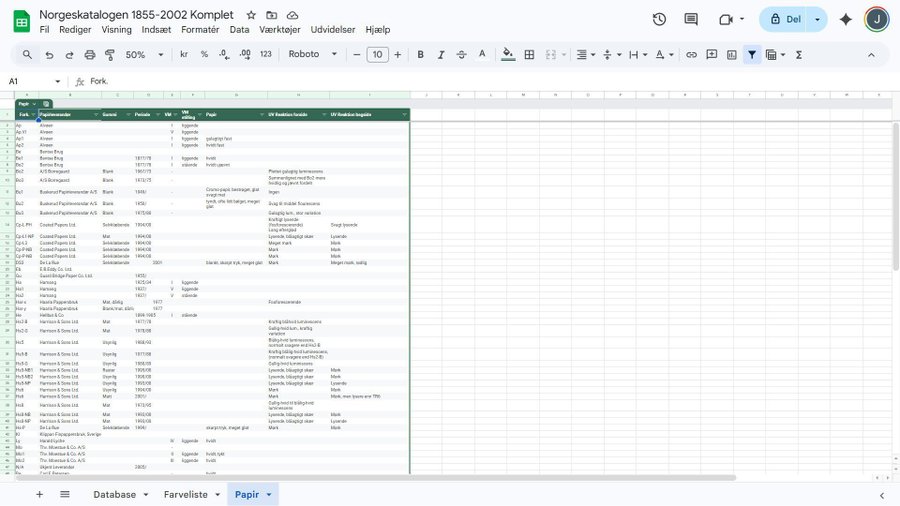Toggle bold formatting
This screenshot has width=900, height=506.
(x=420, y=55)
